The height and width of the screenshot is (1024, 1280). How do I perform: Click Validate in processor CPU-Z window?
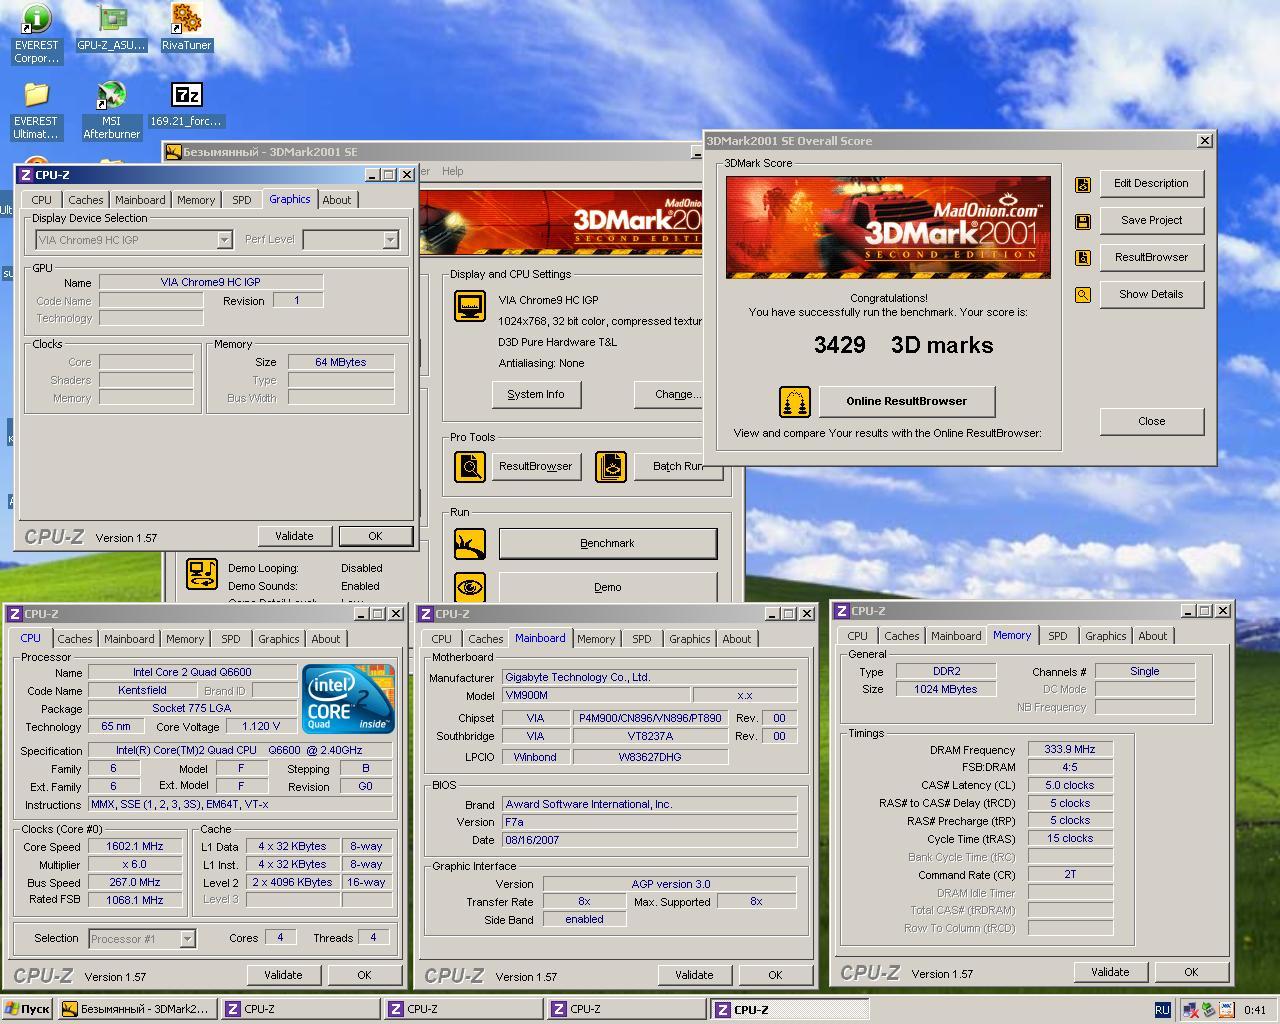(283, 976)
